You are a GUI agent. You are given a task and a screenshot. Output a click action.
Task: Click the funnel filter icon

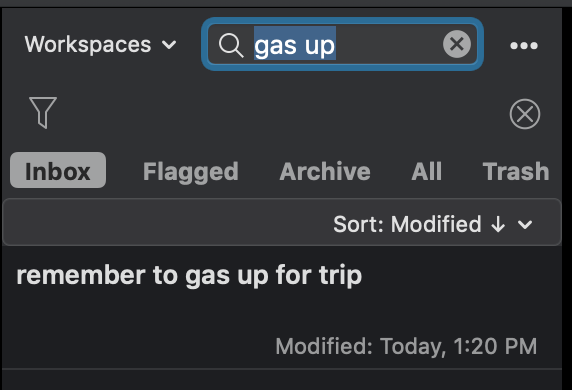pyautogui.click(x=43, y=112)
